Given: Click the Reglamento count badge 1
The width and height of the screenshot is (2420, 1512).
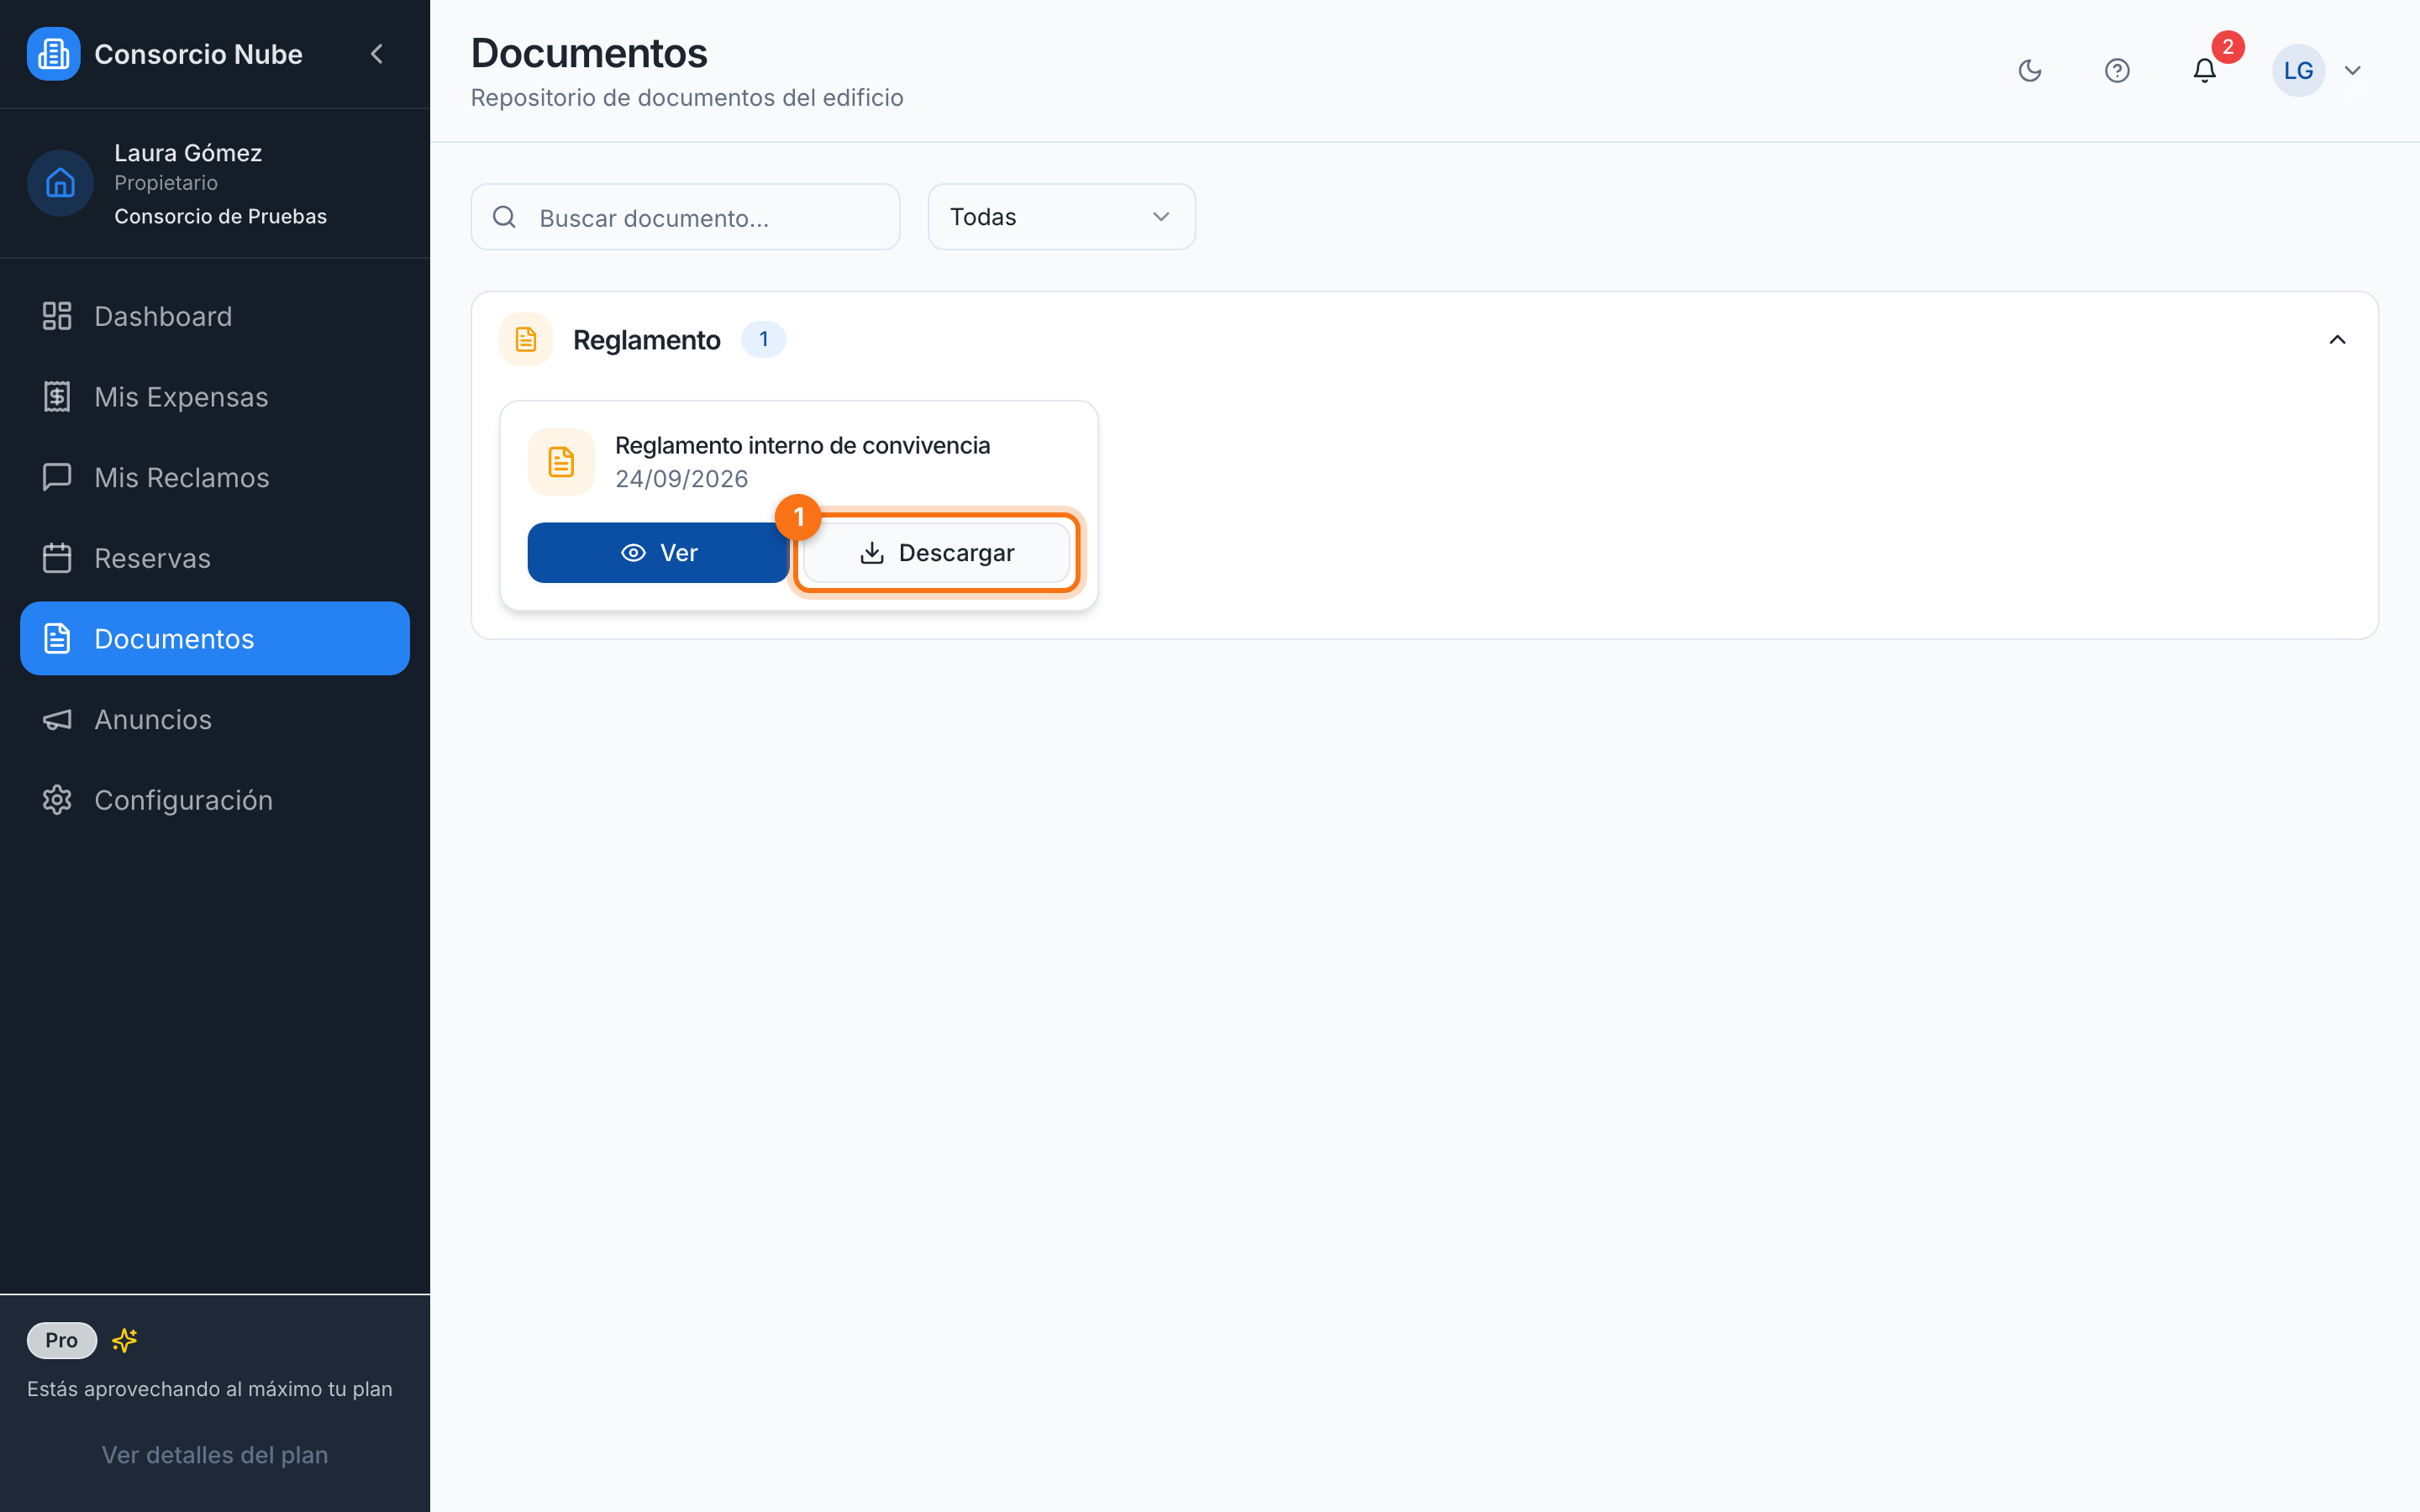Looking at the screenshot, I should point(763,340).
